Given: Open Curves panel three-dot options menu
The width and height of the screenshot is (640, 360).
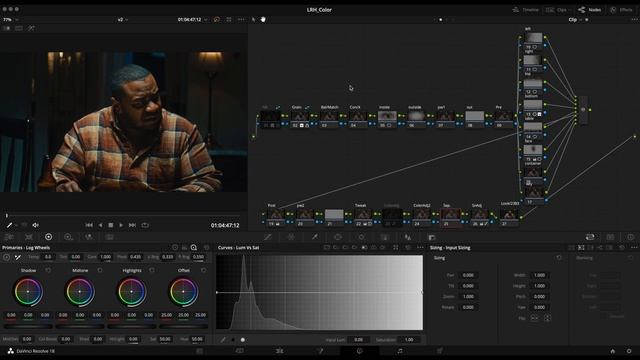Looking at the screenshot, I should pyautogui.click(x=420, y=247).
